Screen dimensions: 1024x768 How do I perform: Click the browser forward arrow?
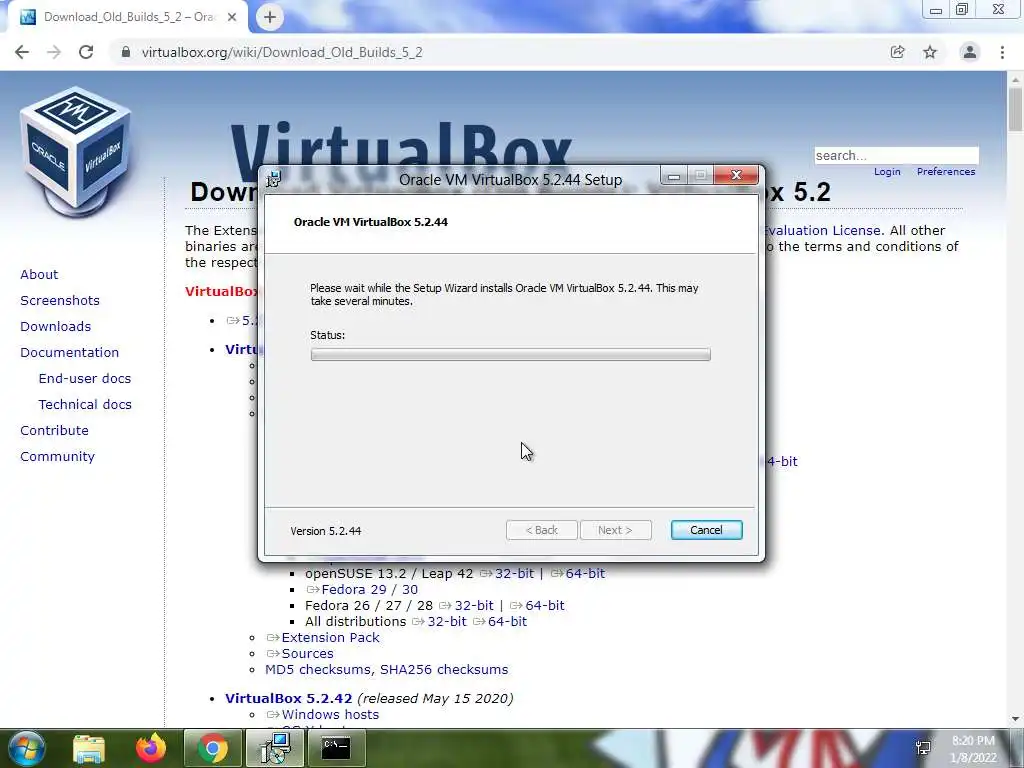click(54, 52)
